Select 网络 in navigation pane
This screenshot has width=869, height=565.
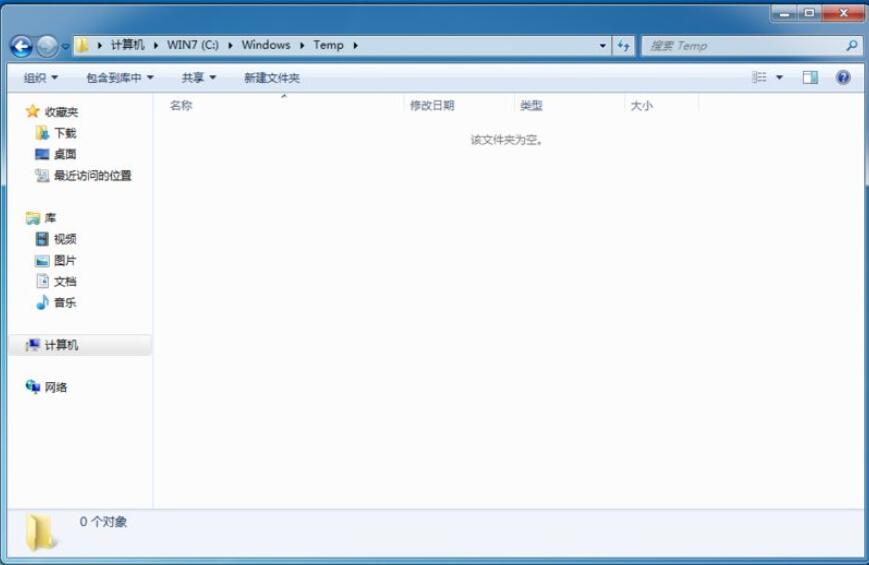tap(55, 387)
